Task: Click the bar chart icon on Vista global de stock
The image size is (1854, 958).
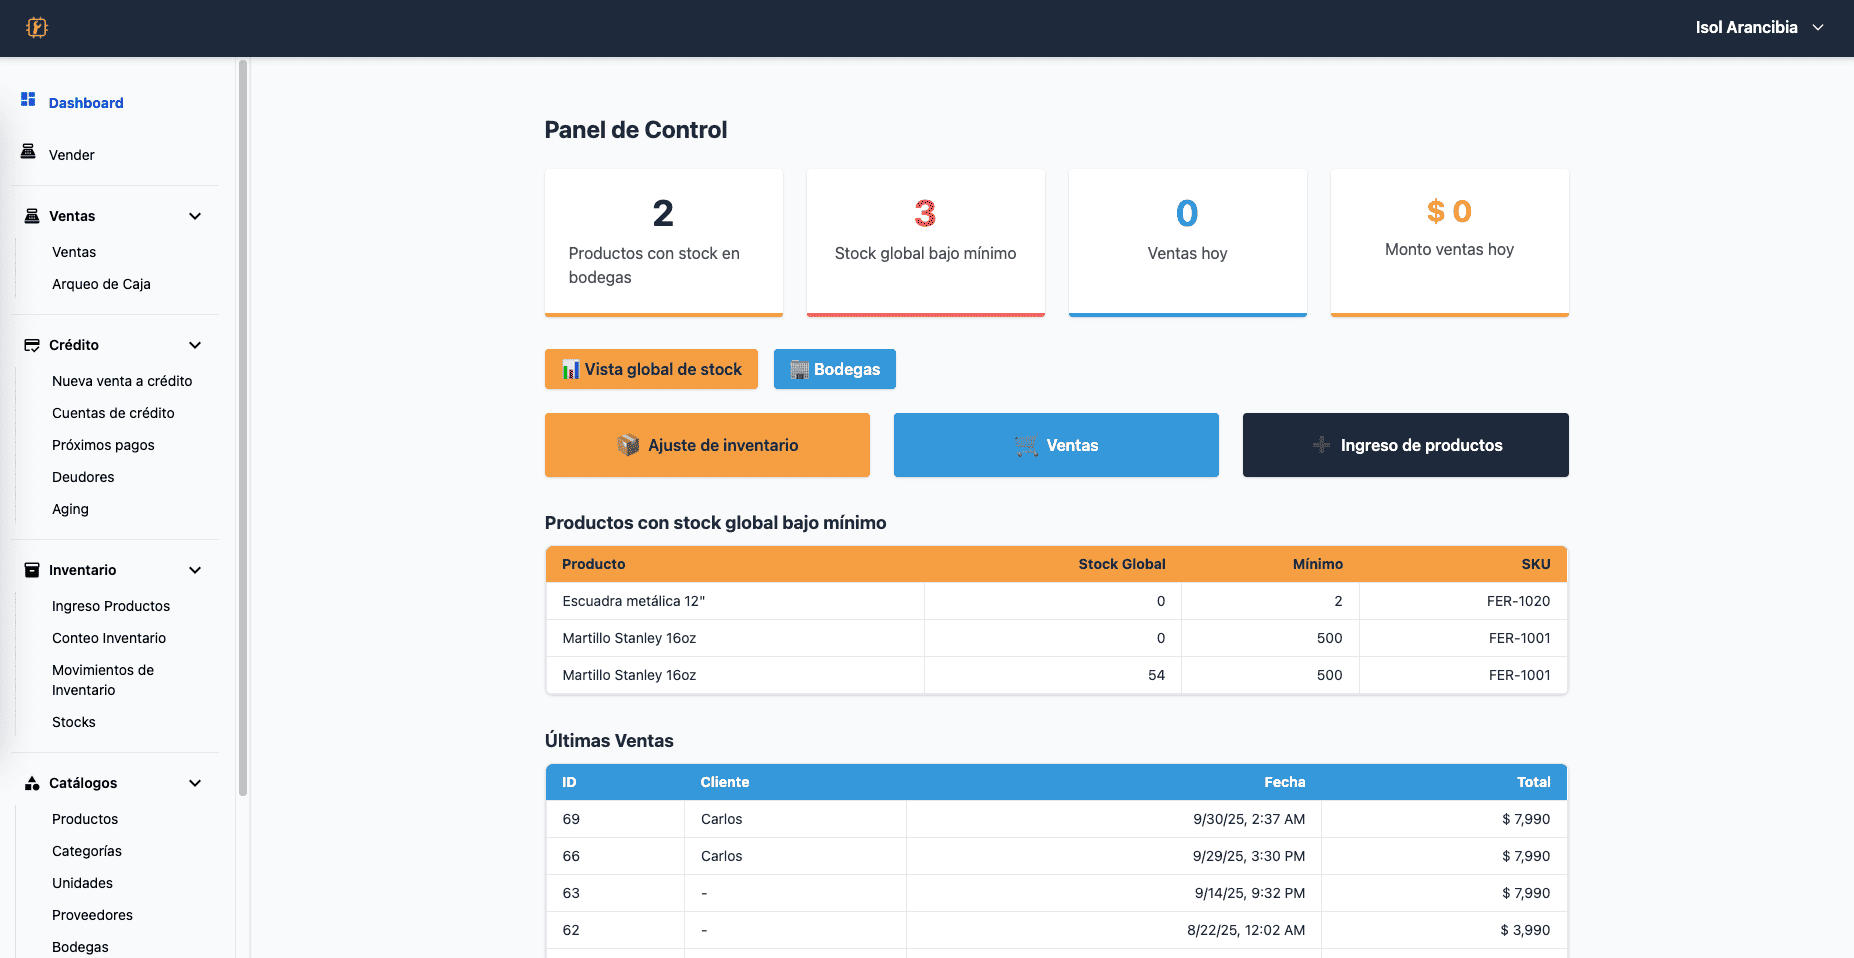Action: point(571,369)
